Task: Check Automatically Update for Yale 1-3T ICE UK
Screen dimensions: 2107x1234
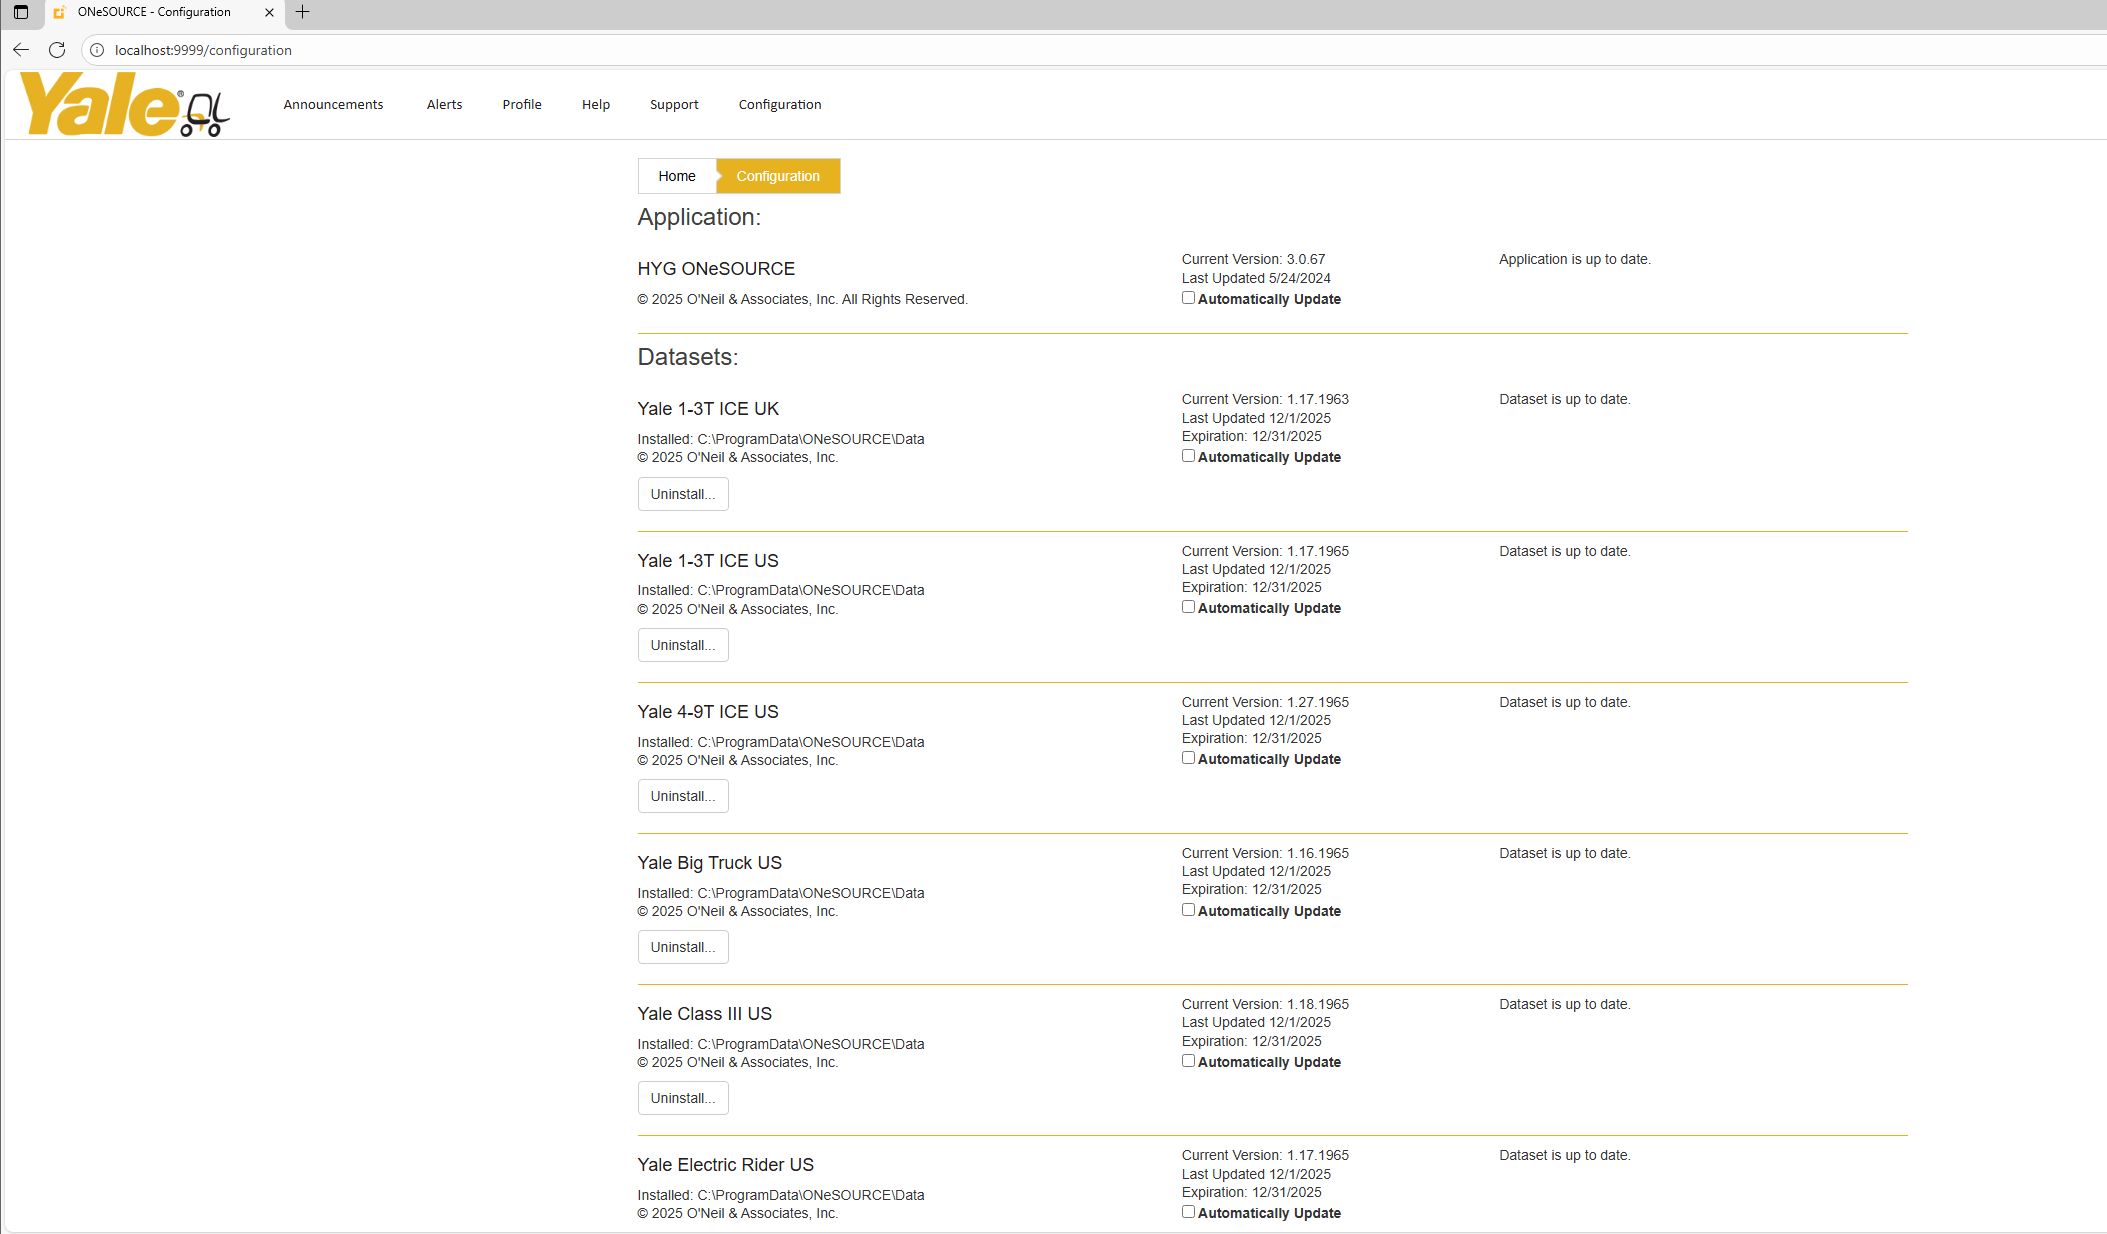Action: pos(1188,456)
